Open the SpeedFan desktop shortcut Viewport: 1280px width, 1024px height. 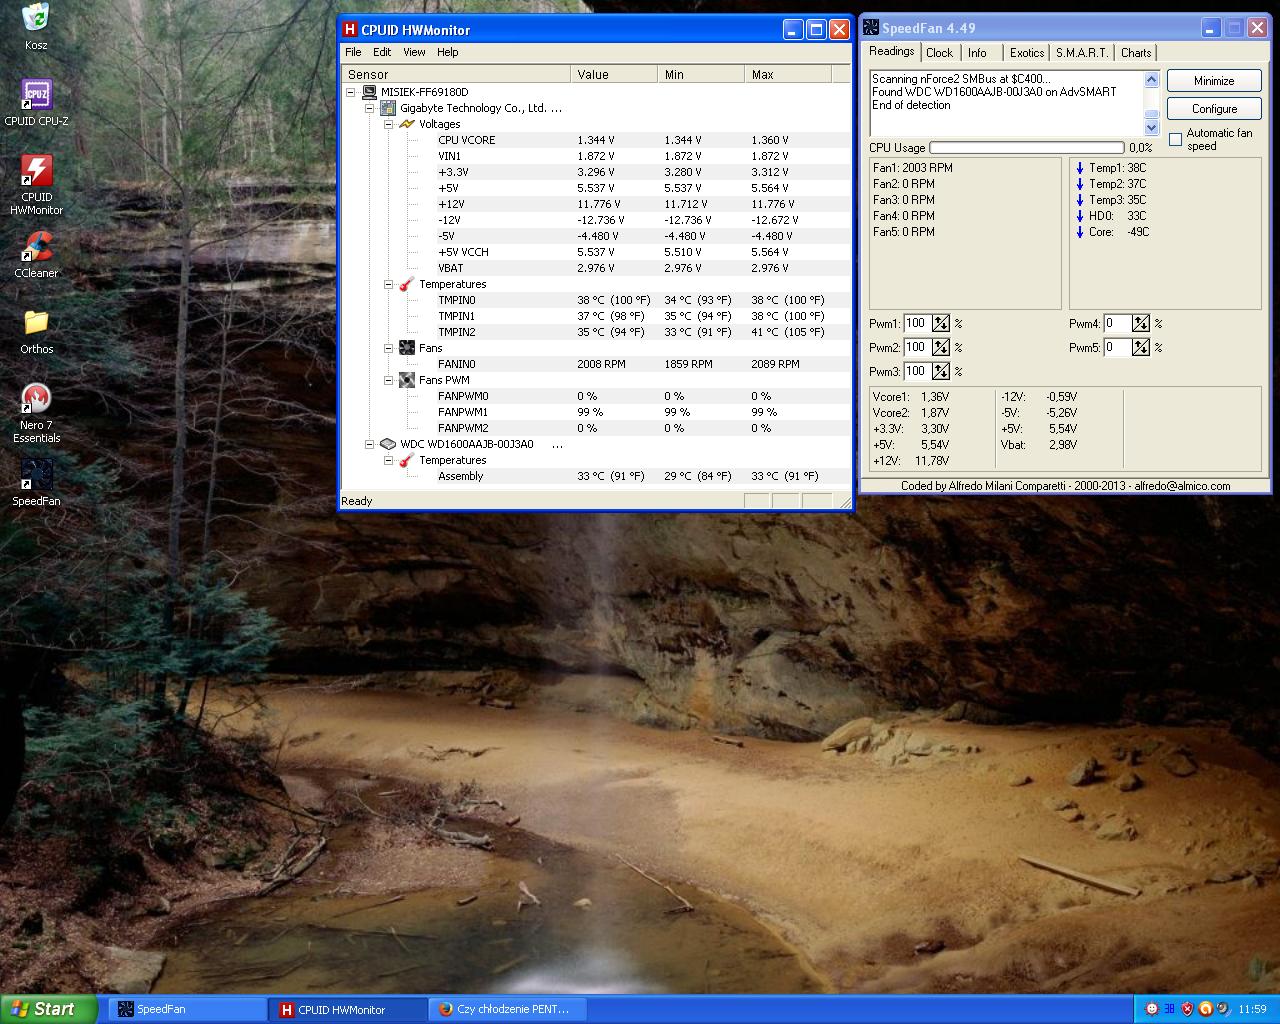pos(36,476)
